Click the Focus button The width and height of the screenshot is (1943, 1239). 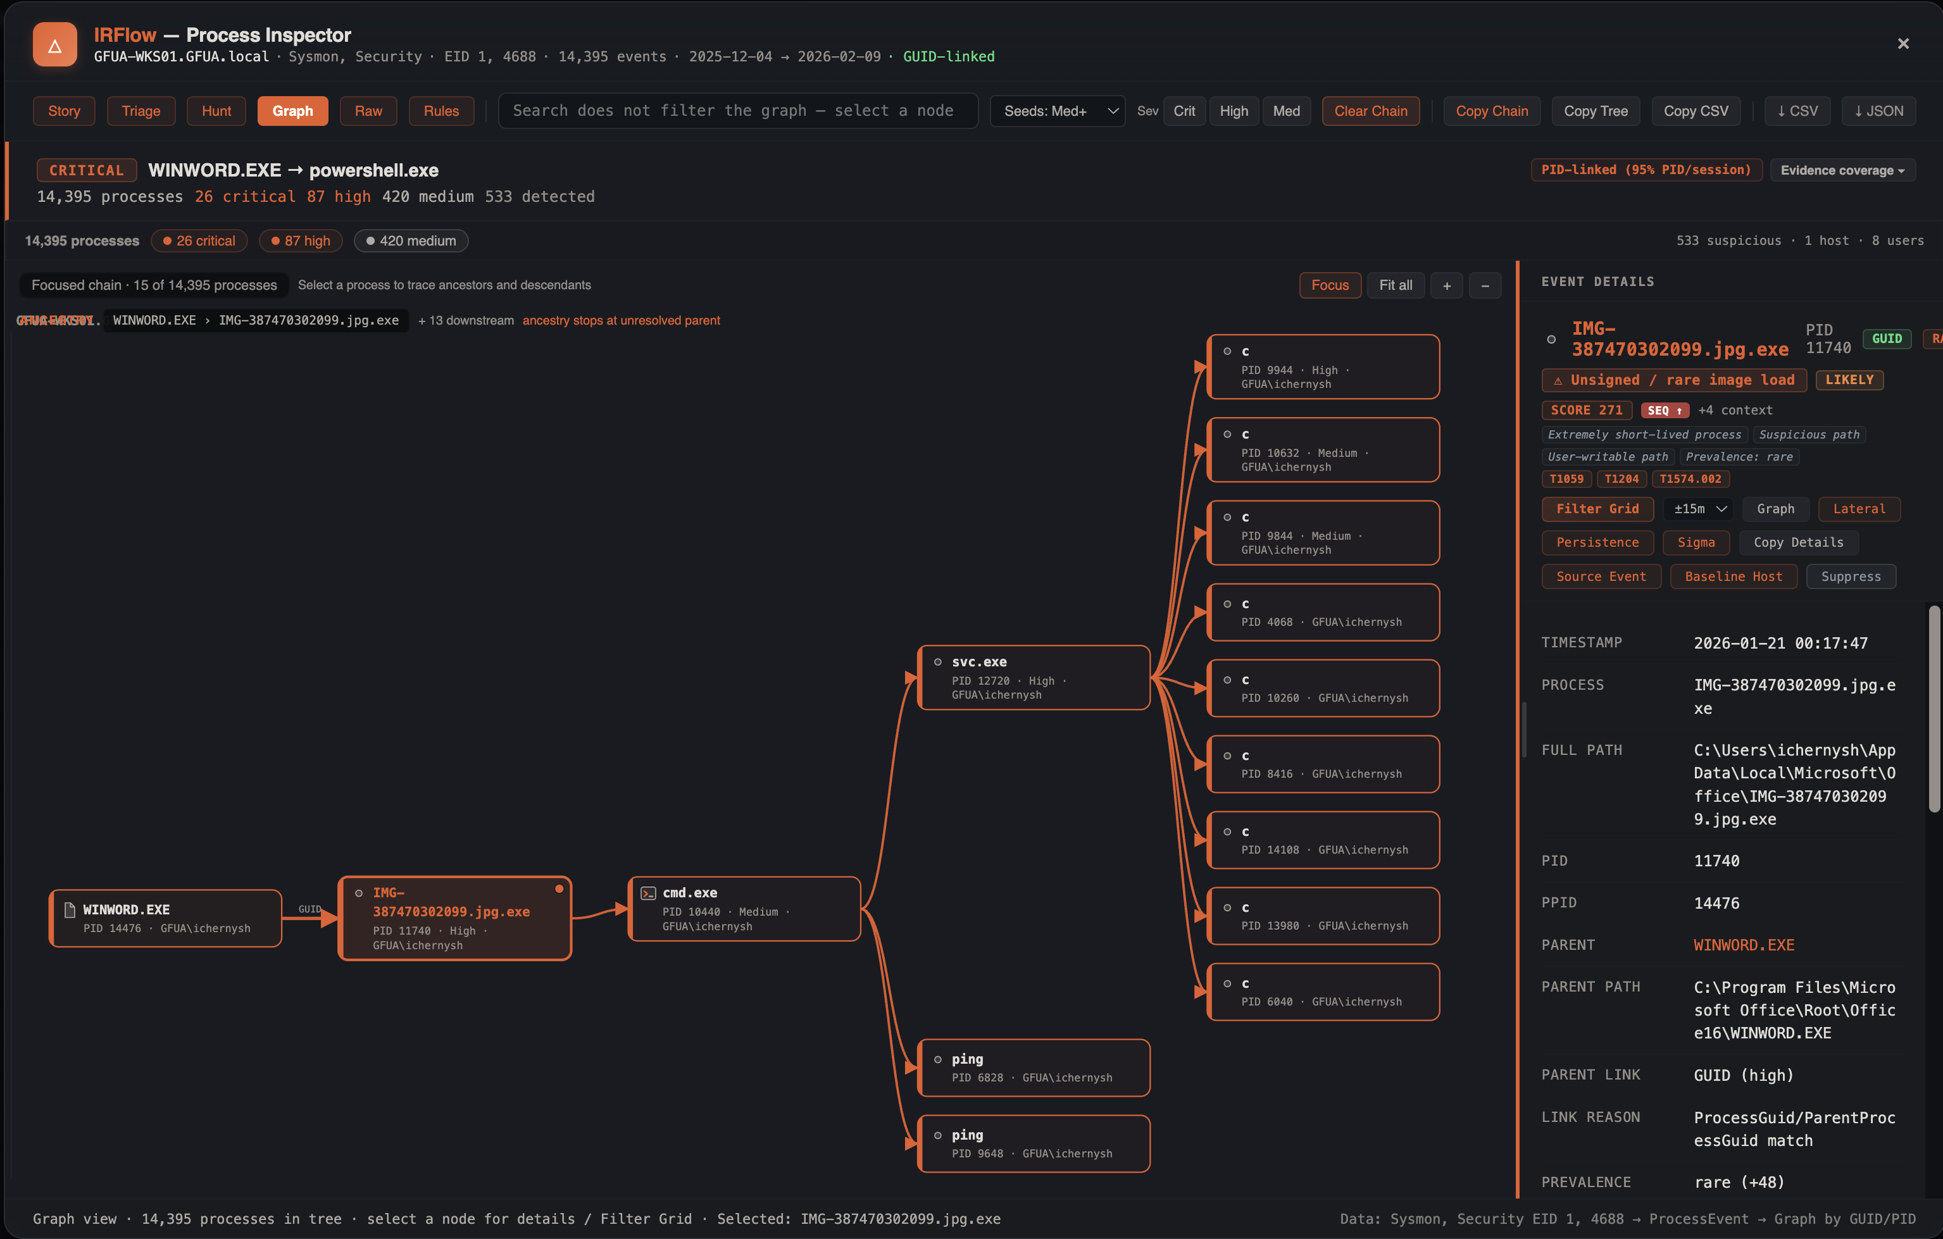[1330, 285]
